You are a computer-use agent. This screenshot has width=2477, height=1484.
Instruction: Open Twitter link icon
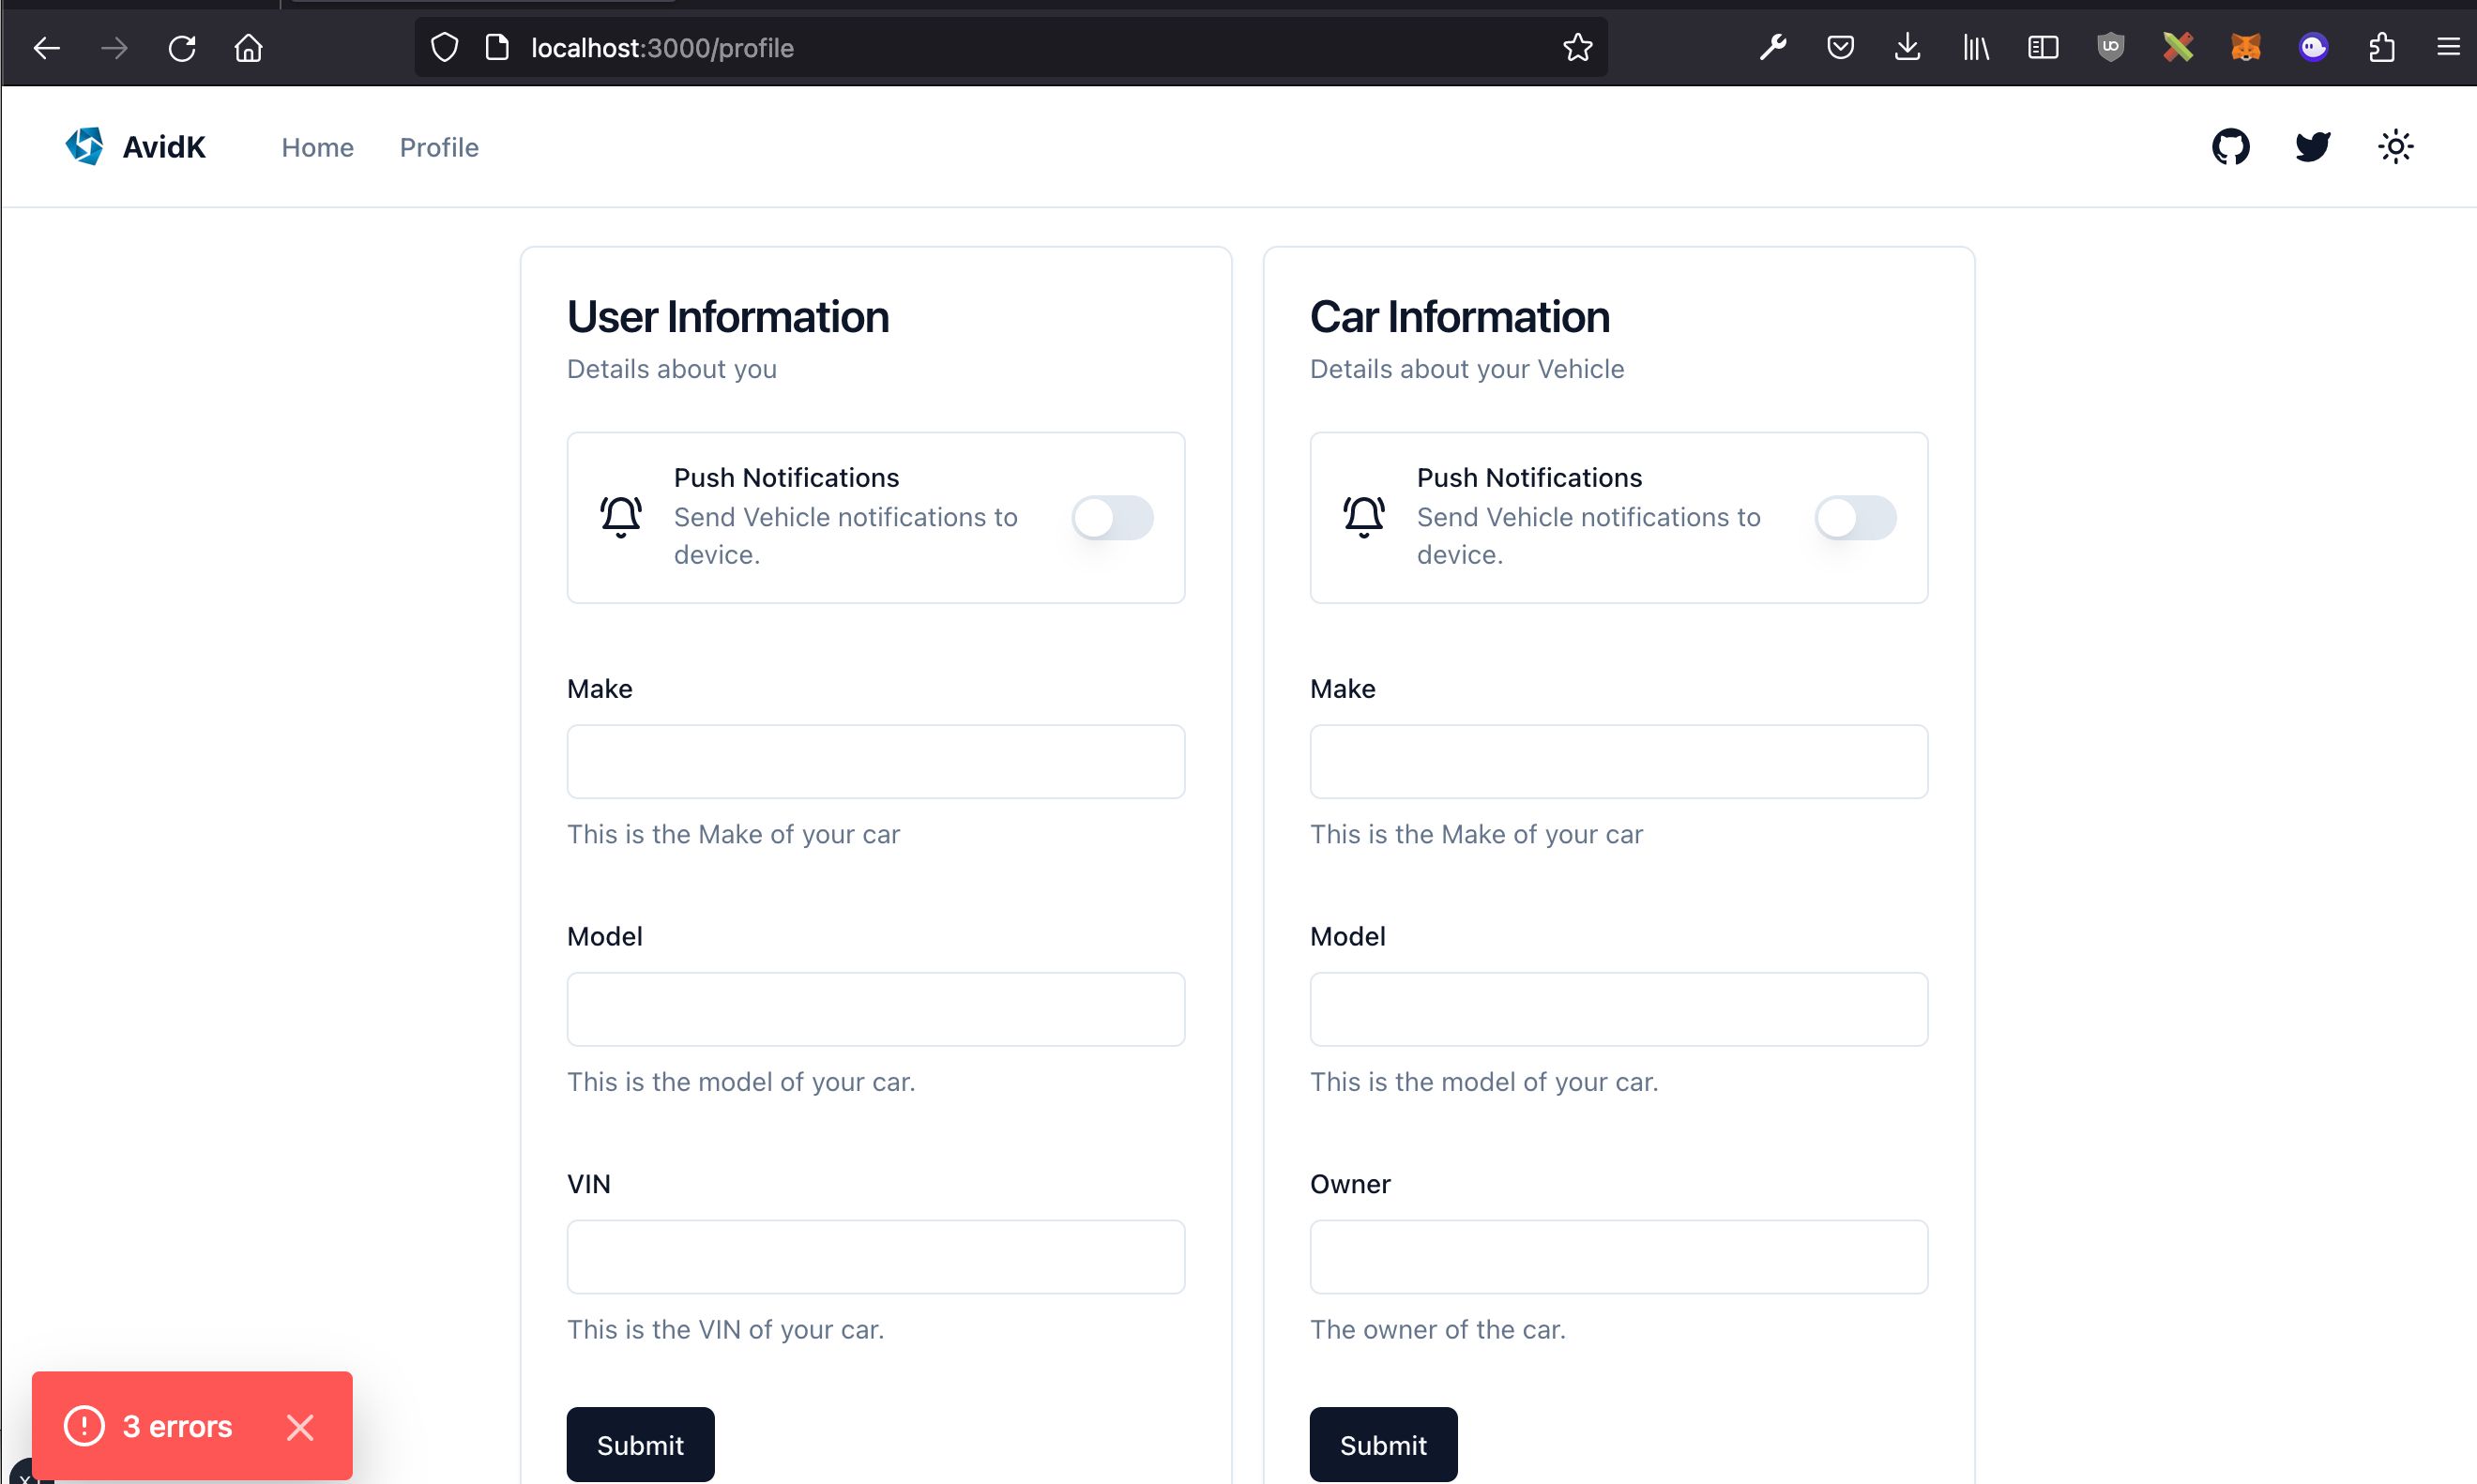(x=2312, y=147)
